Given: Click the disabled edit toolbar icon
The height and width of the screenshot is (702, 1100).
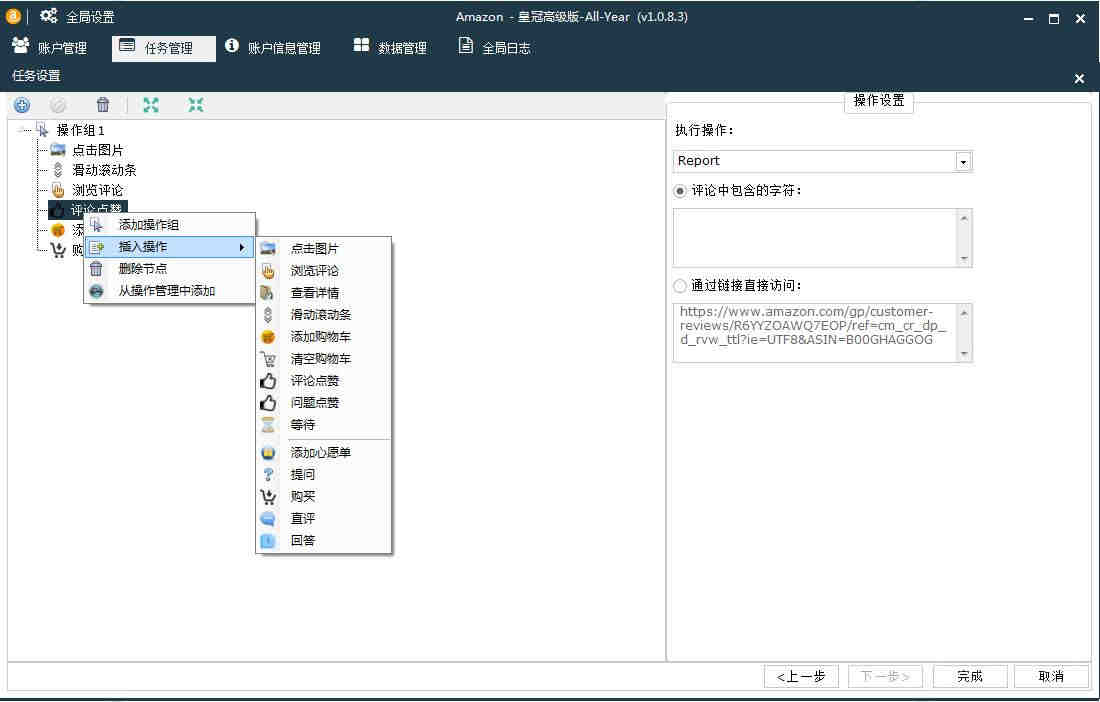Looking at the screenshot, I should (58, 105).
